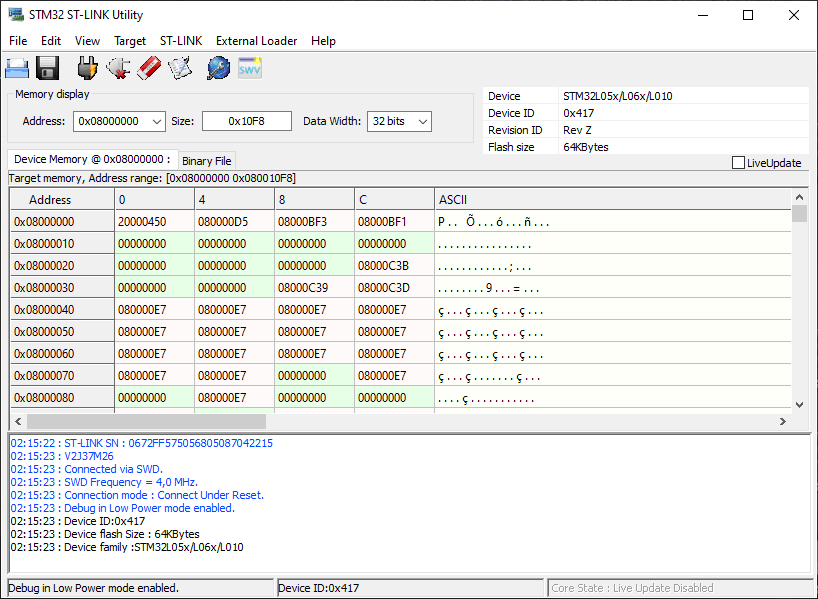Click the scroll left arrow of memory table

(x=18, y=421)
